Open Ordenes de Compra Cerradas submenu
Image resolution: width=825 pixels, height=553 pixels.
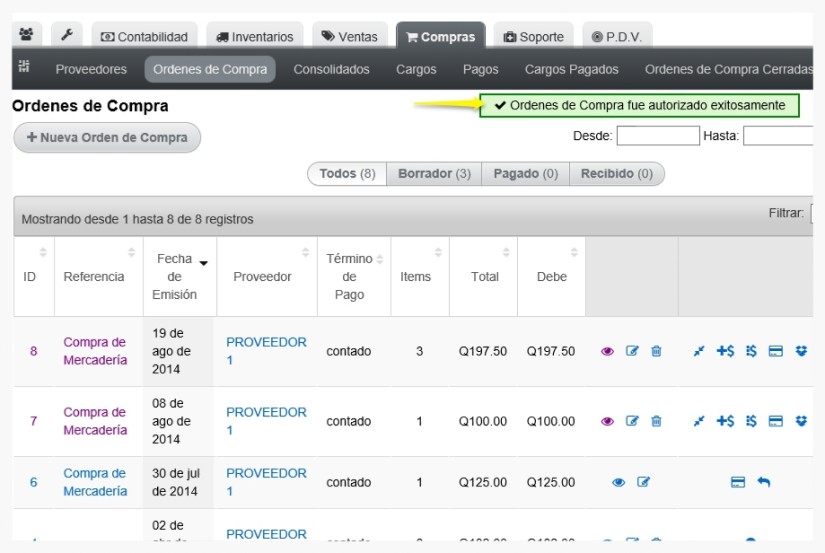[x=729, y=69]
